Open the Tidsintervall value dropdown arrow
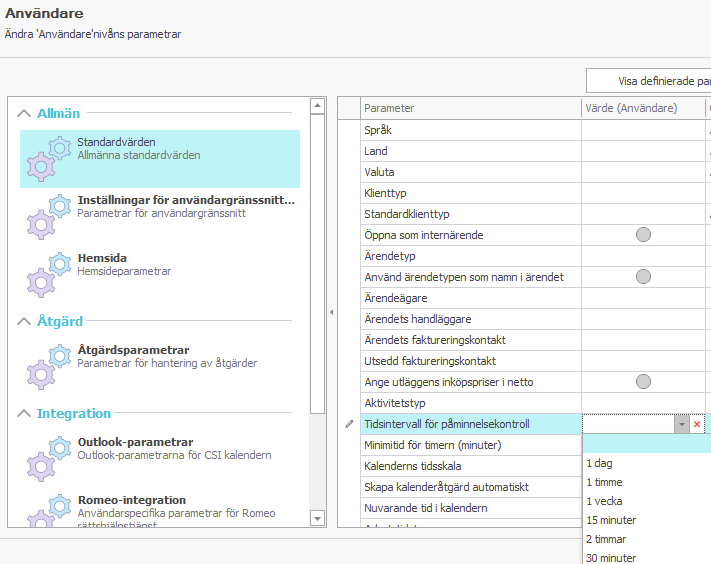Viewport: 711px width, 564px height. tap(682, 424)
